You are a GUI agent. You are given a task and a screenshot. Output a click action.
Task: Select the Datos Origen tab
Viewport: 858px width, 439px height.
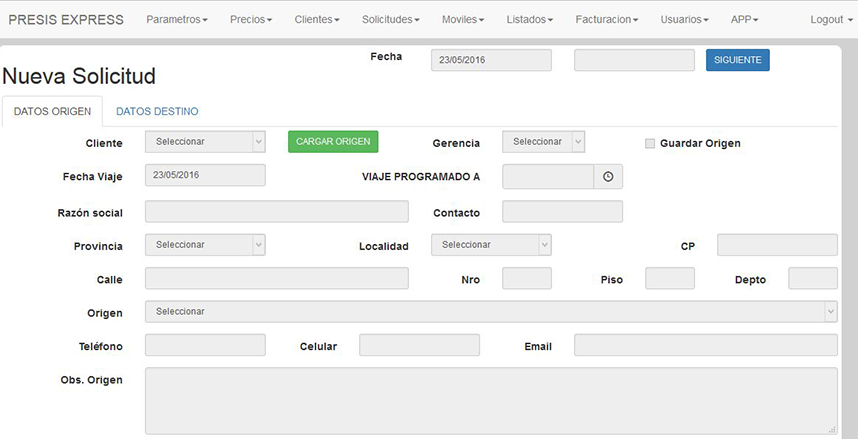tap(52, 111)
